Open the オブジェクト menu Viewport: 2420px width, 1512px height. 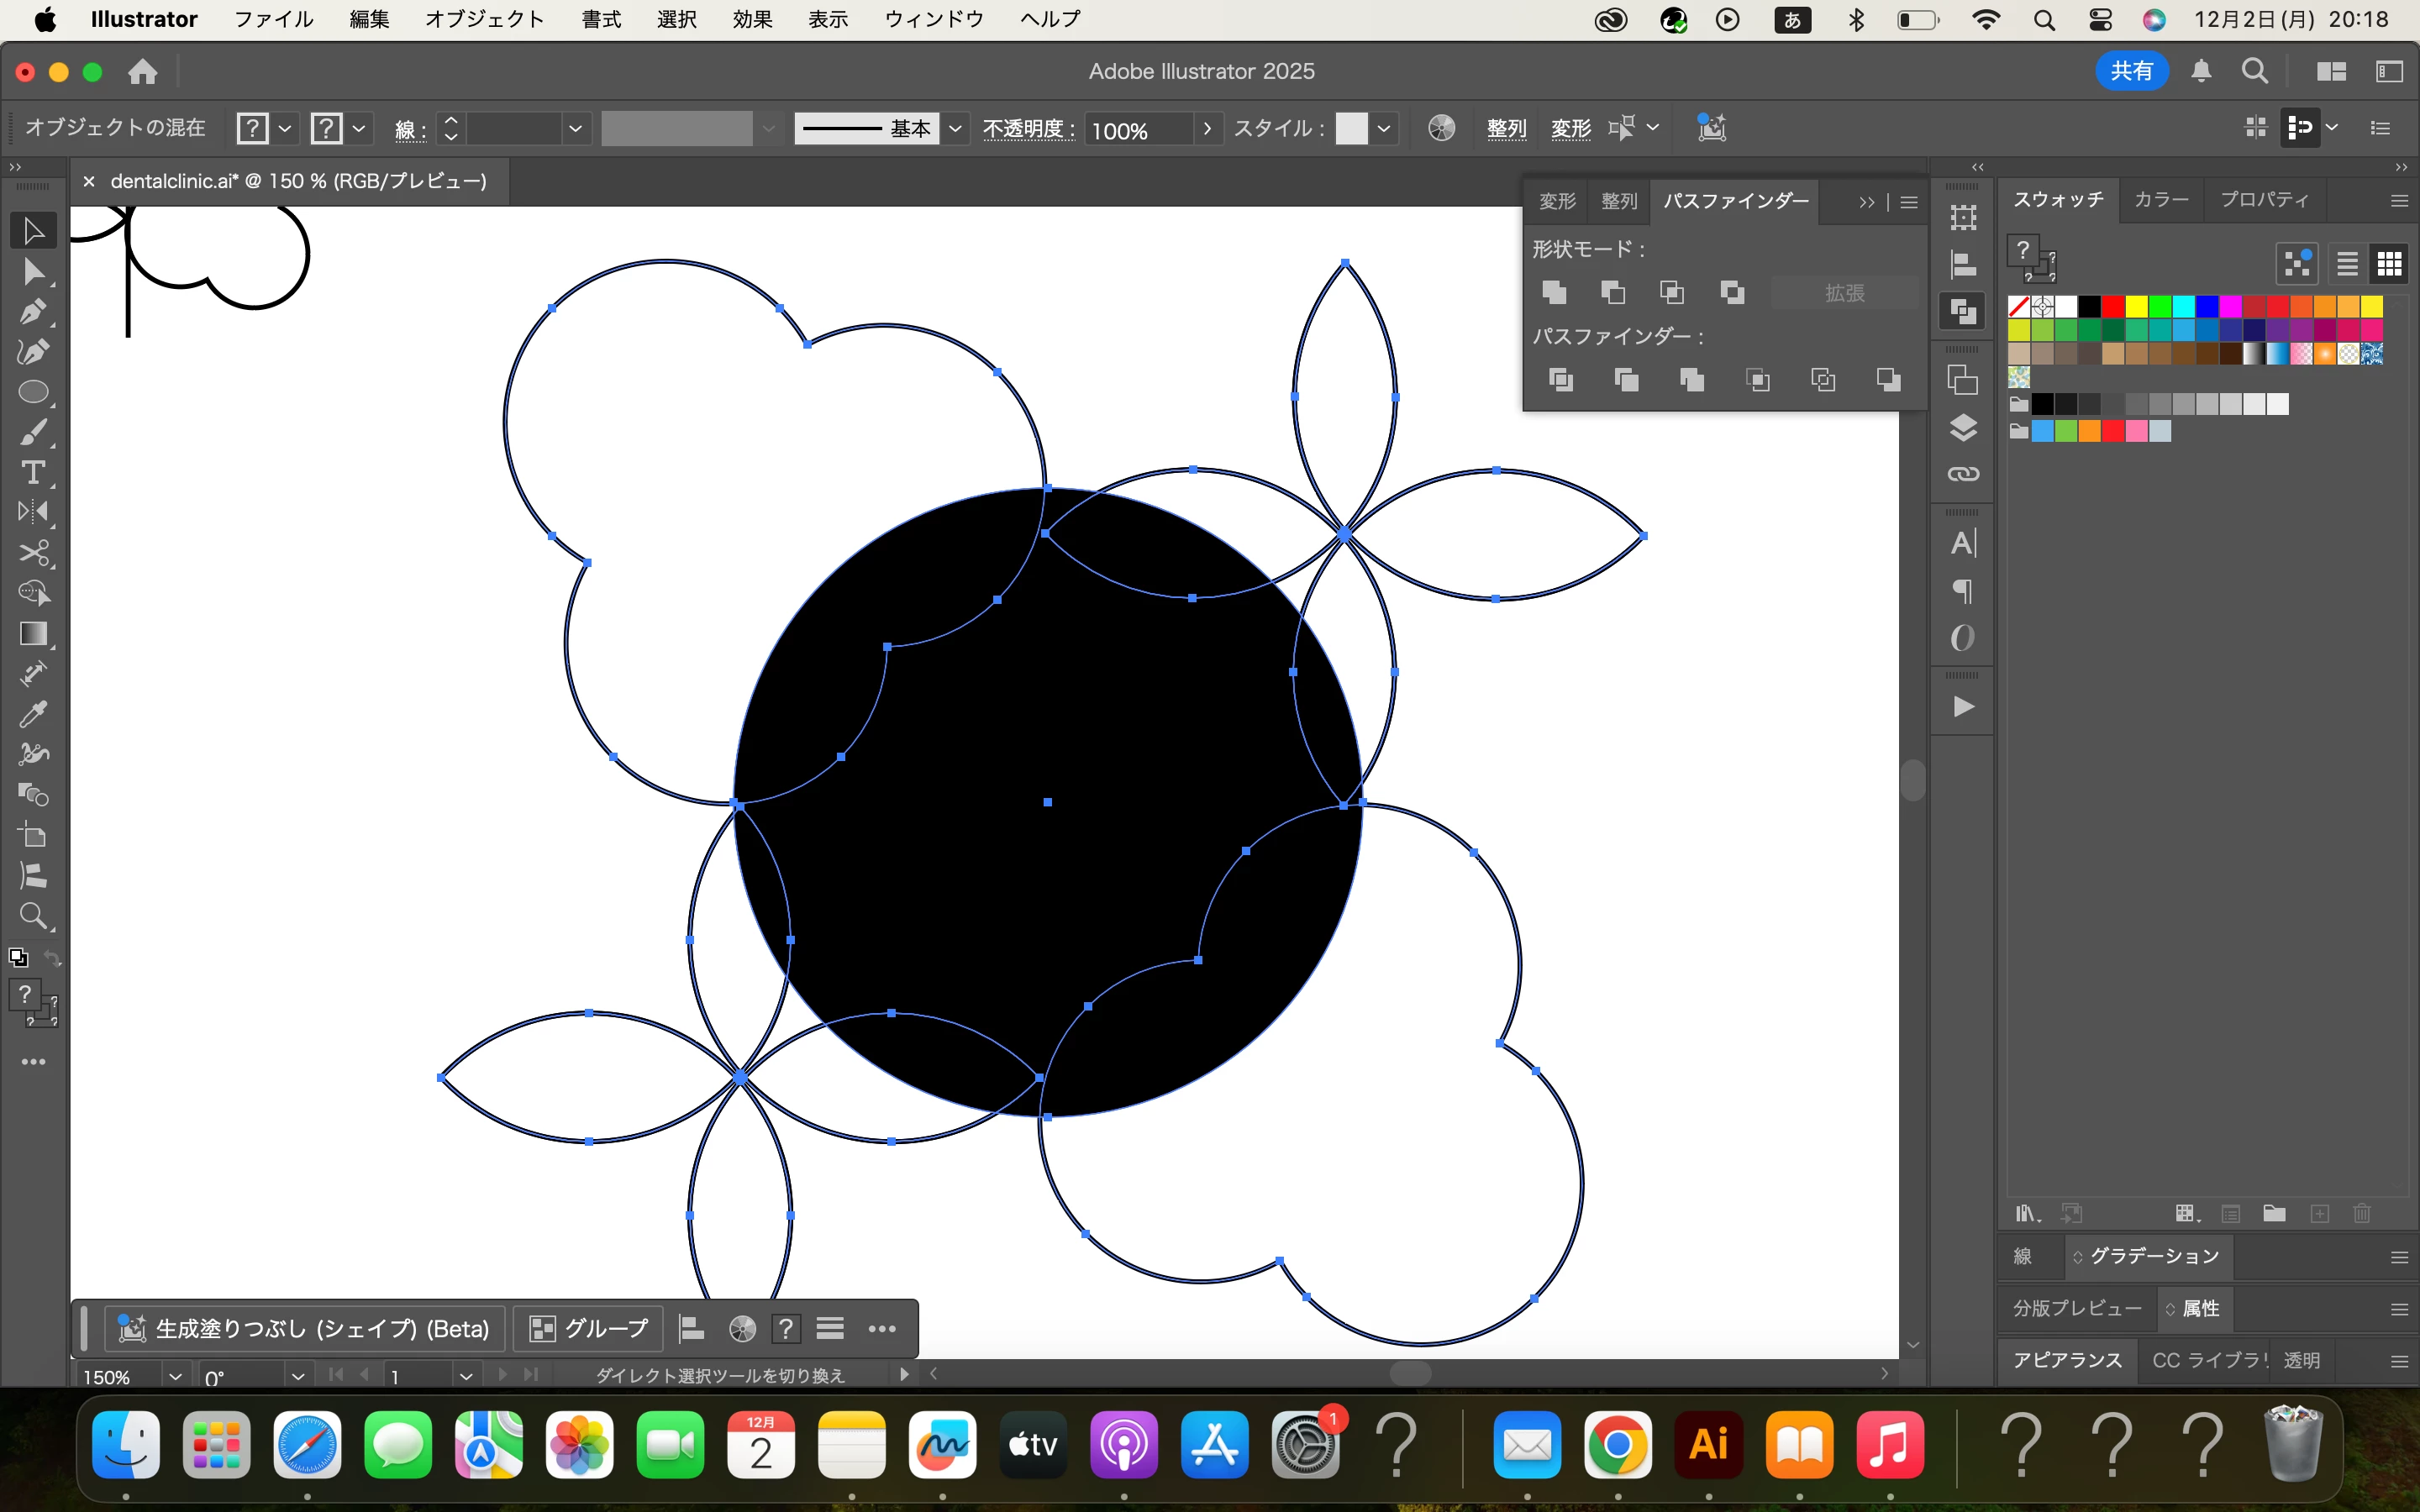(484, 19)
